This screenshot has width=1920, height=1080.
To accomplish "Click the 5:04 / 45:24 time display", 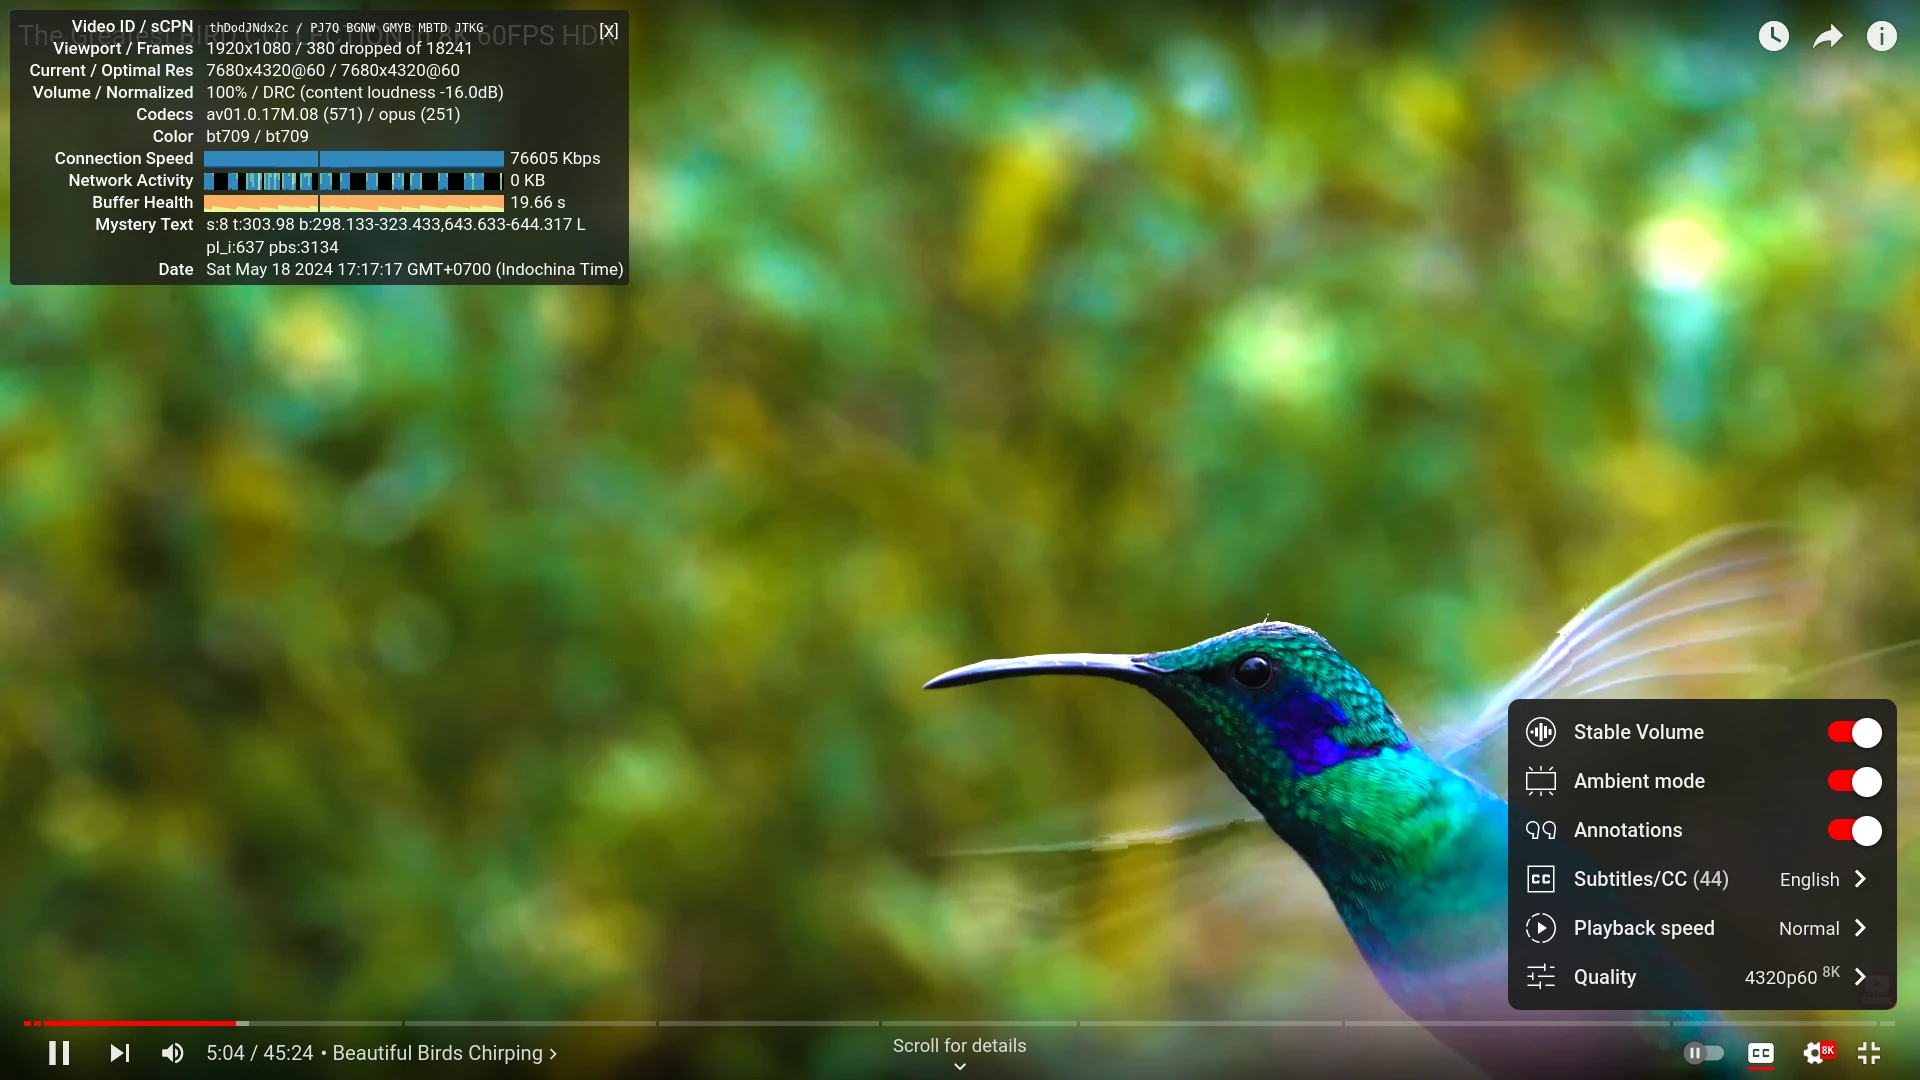I will coord(260,1053).
